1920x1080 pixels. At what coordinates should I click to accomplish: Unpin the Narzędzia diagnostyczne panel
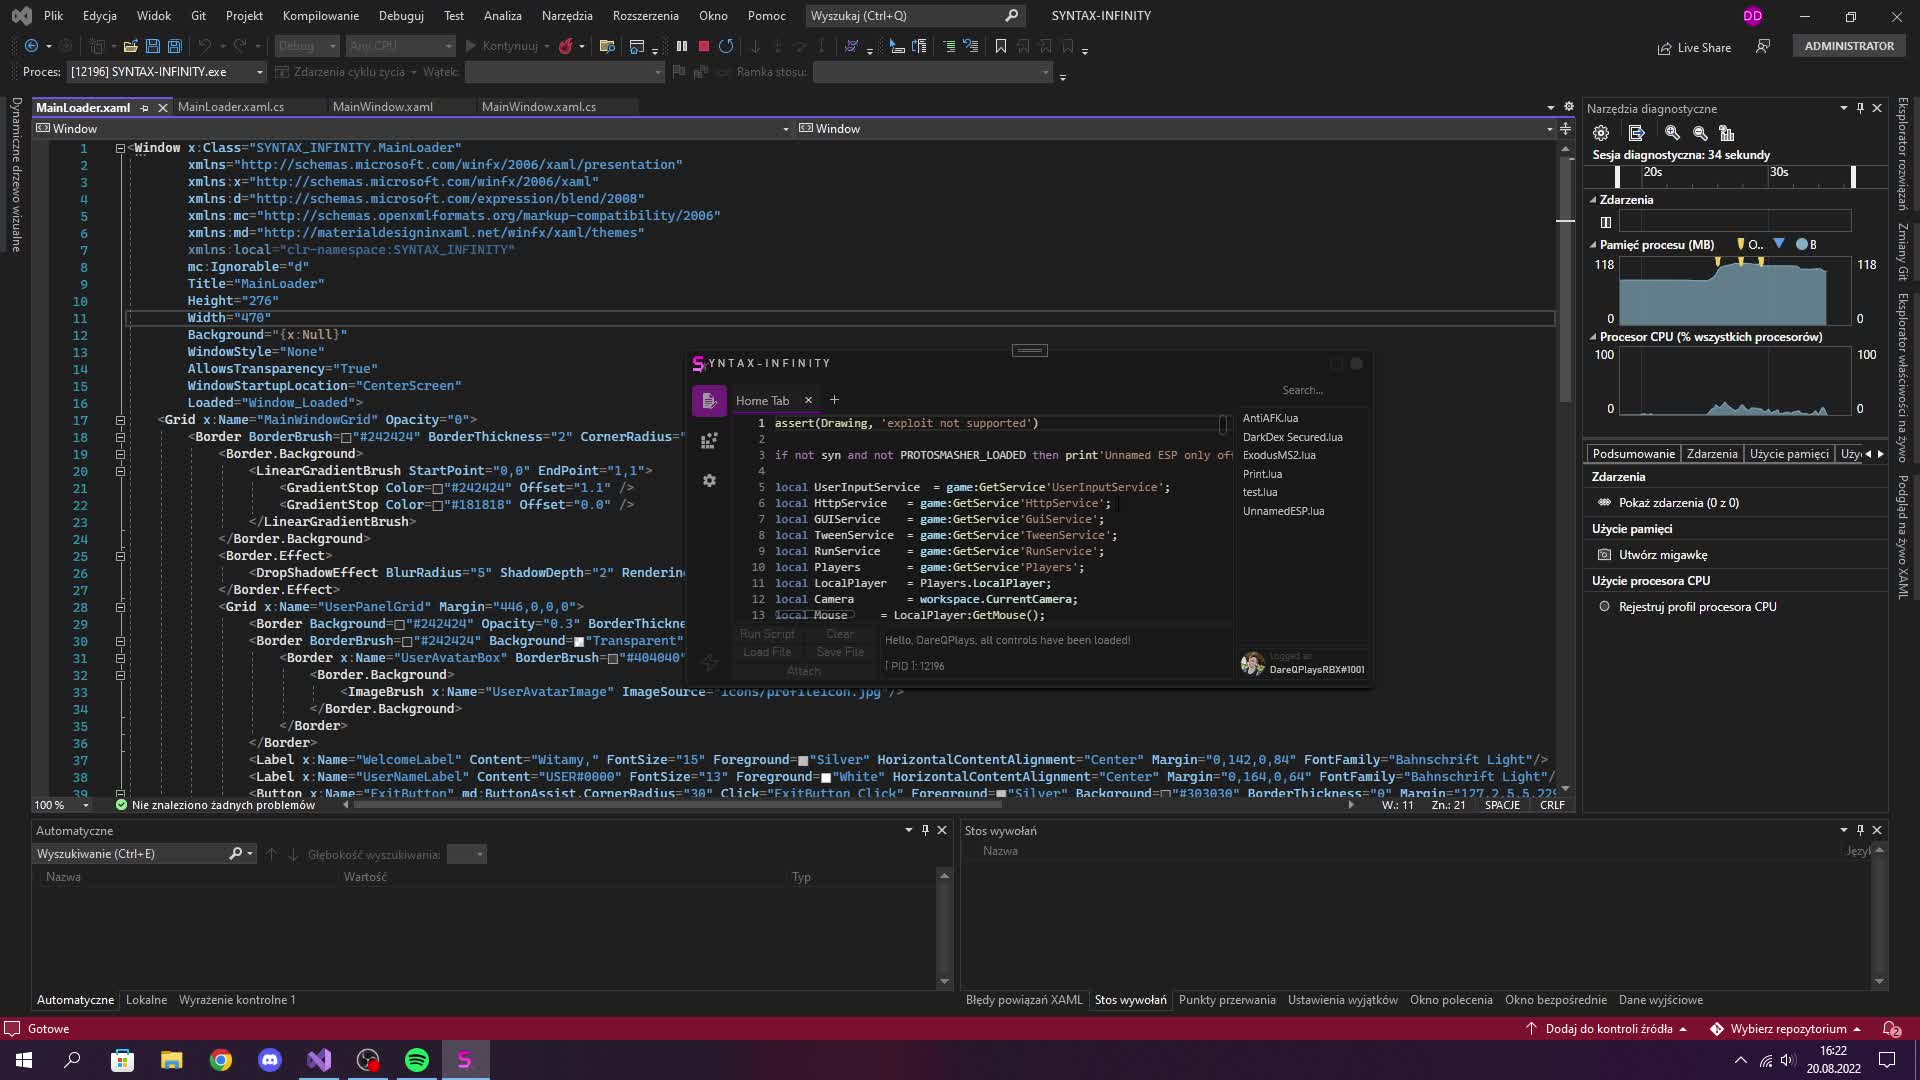click(1859, 108)
